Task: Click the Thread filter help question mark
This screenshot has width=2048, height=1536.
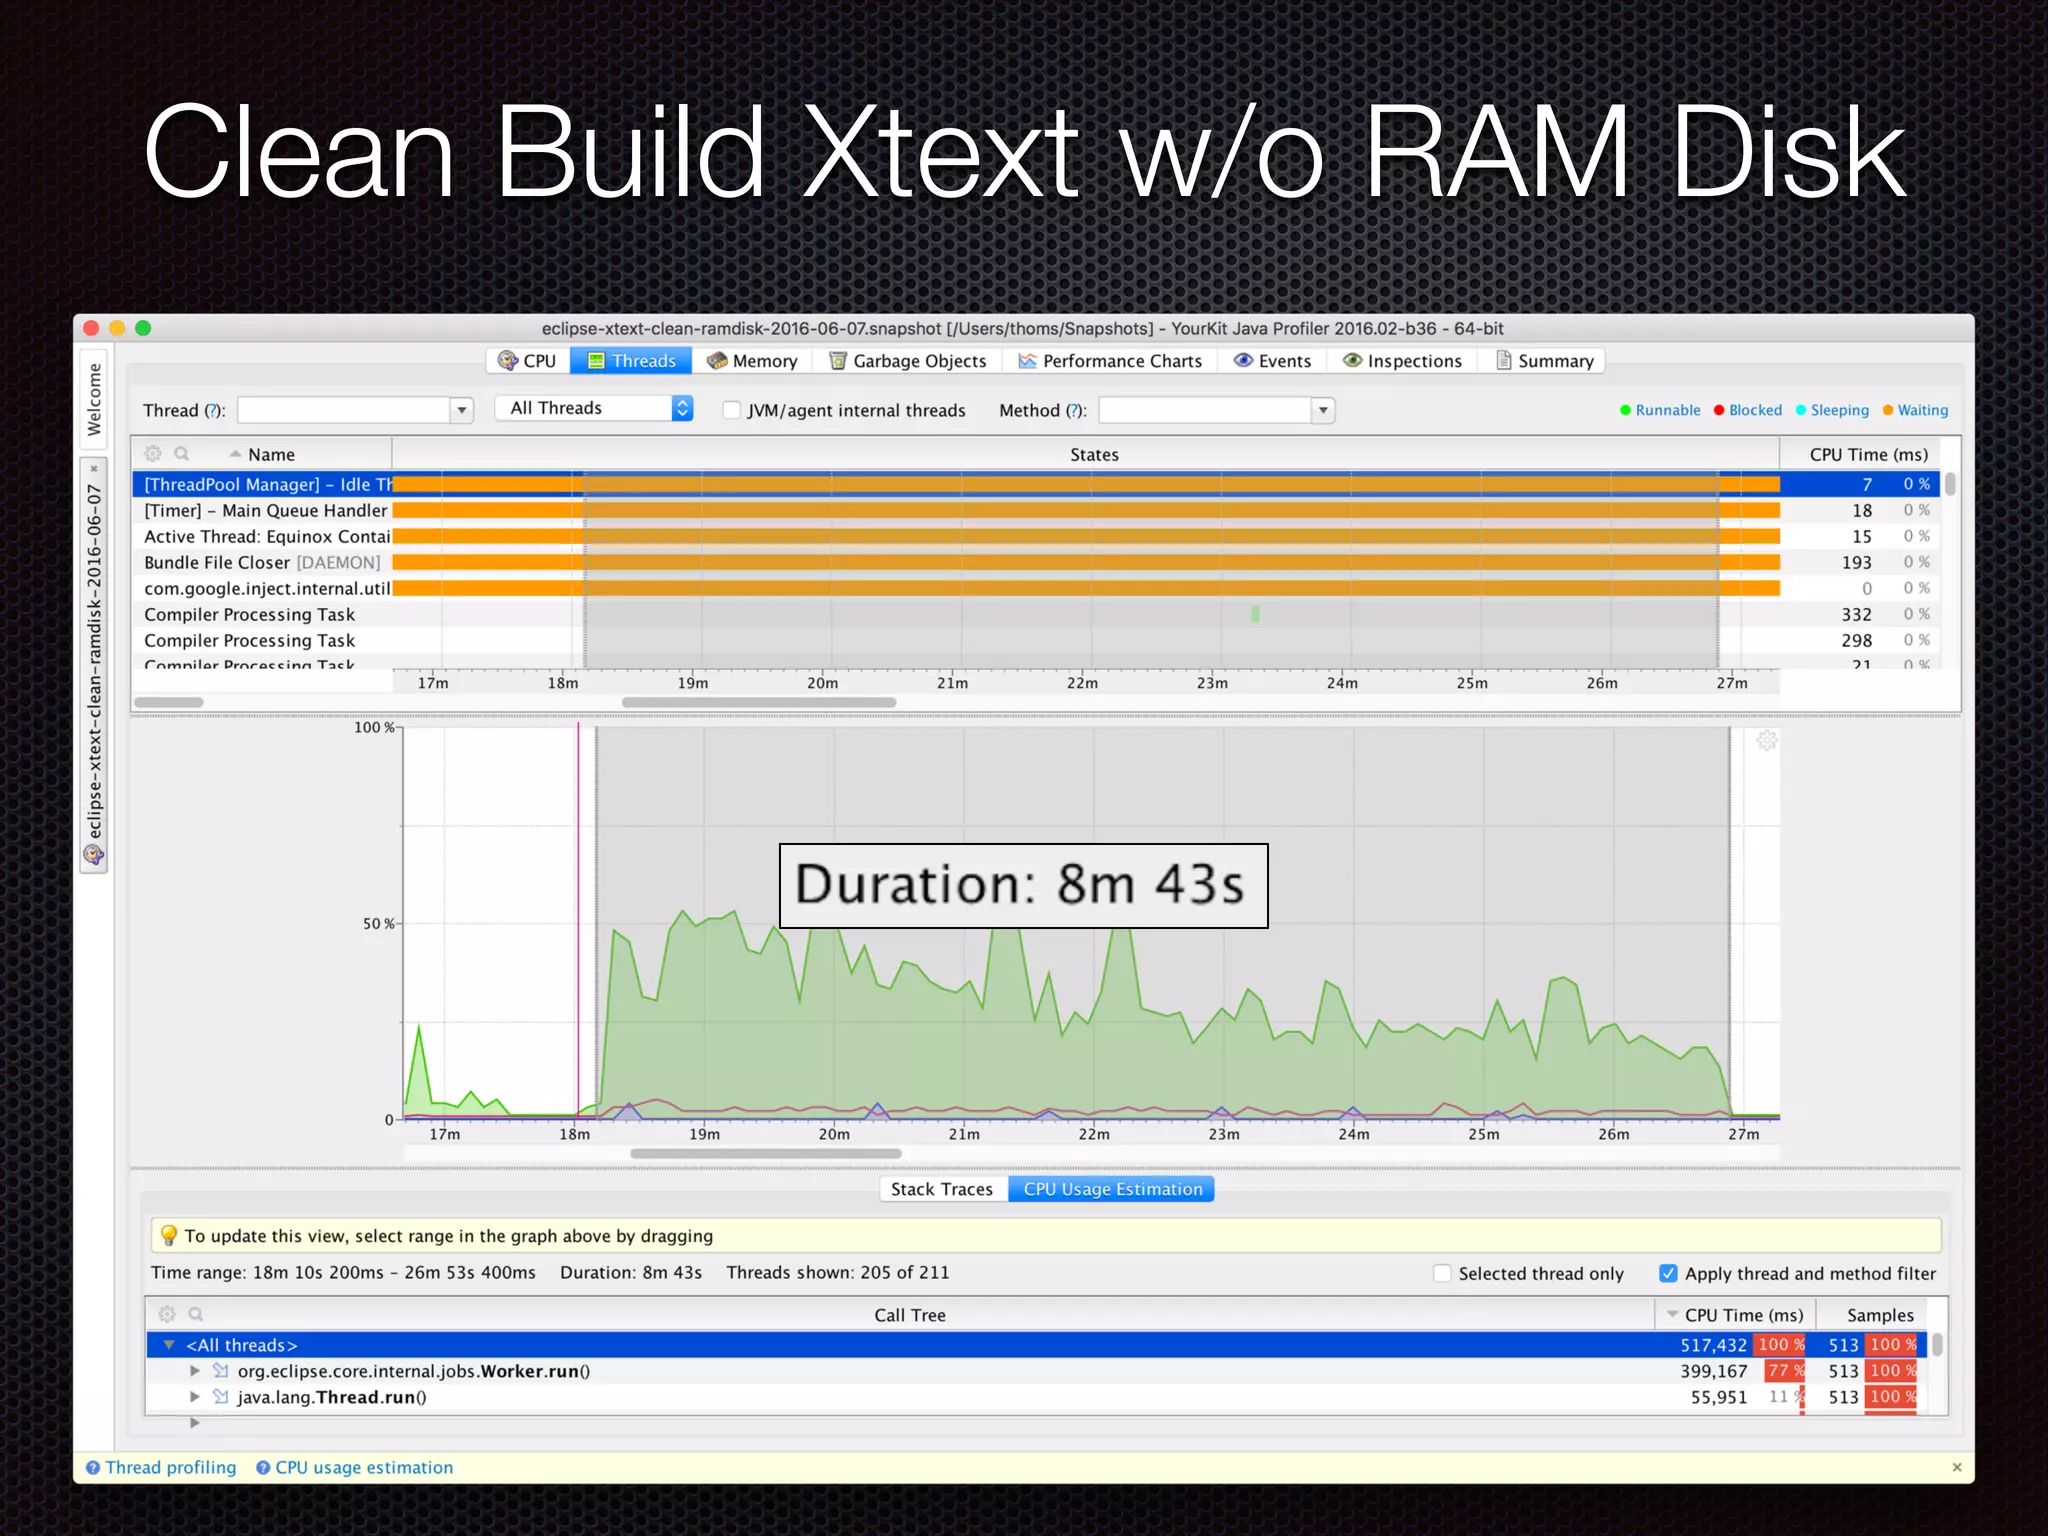Action: [x=212, y=410]
